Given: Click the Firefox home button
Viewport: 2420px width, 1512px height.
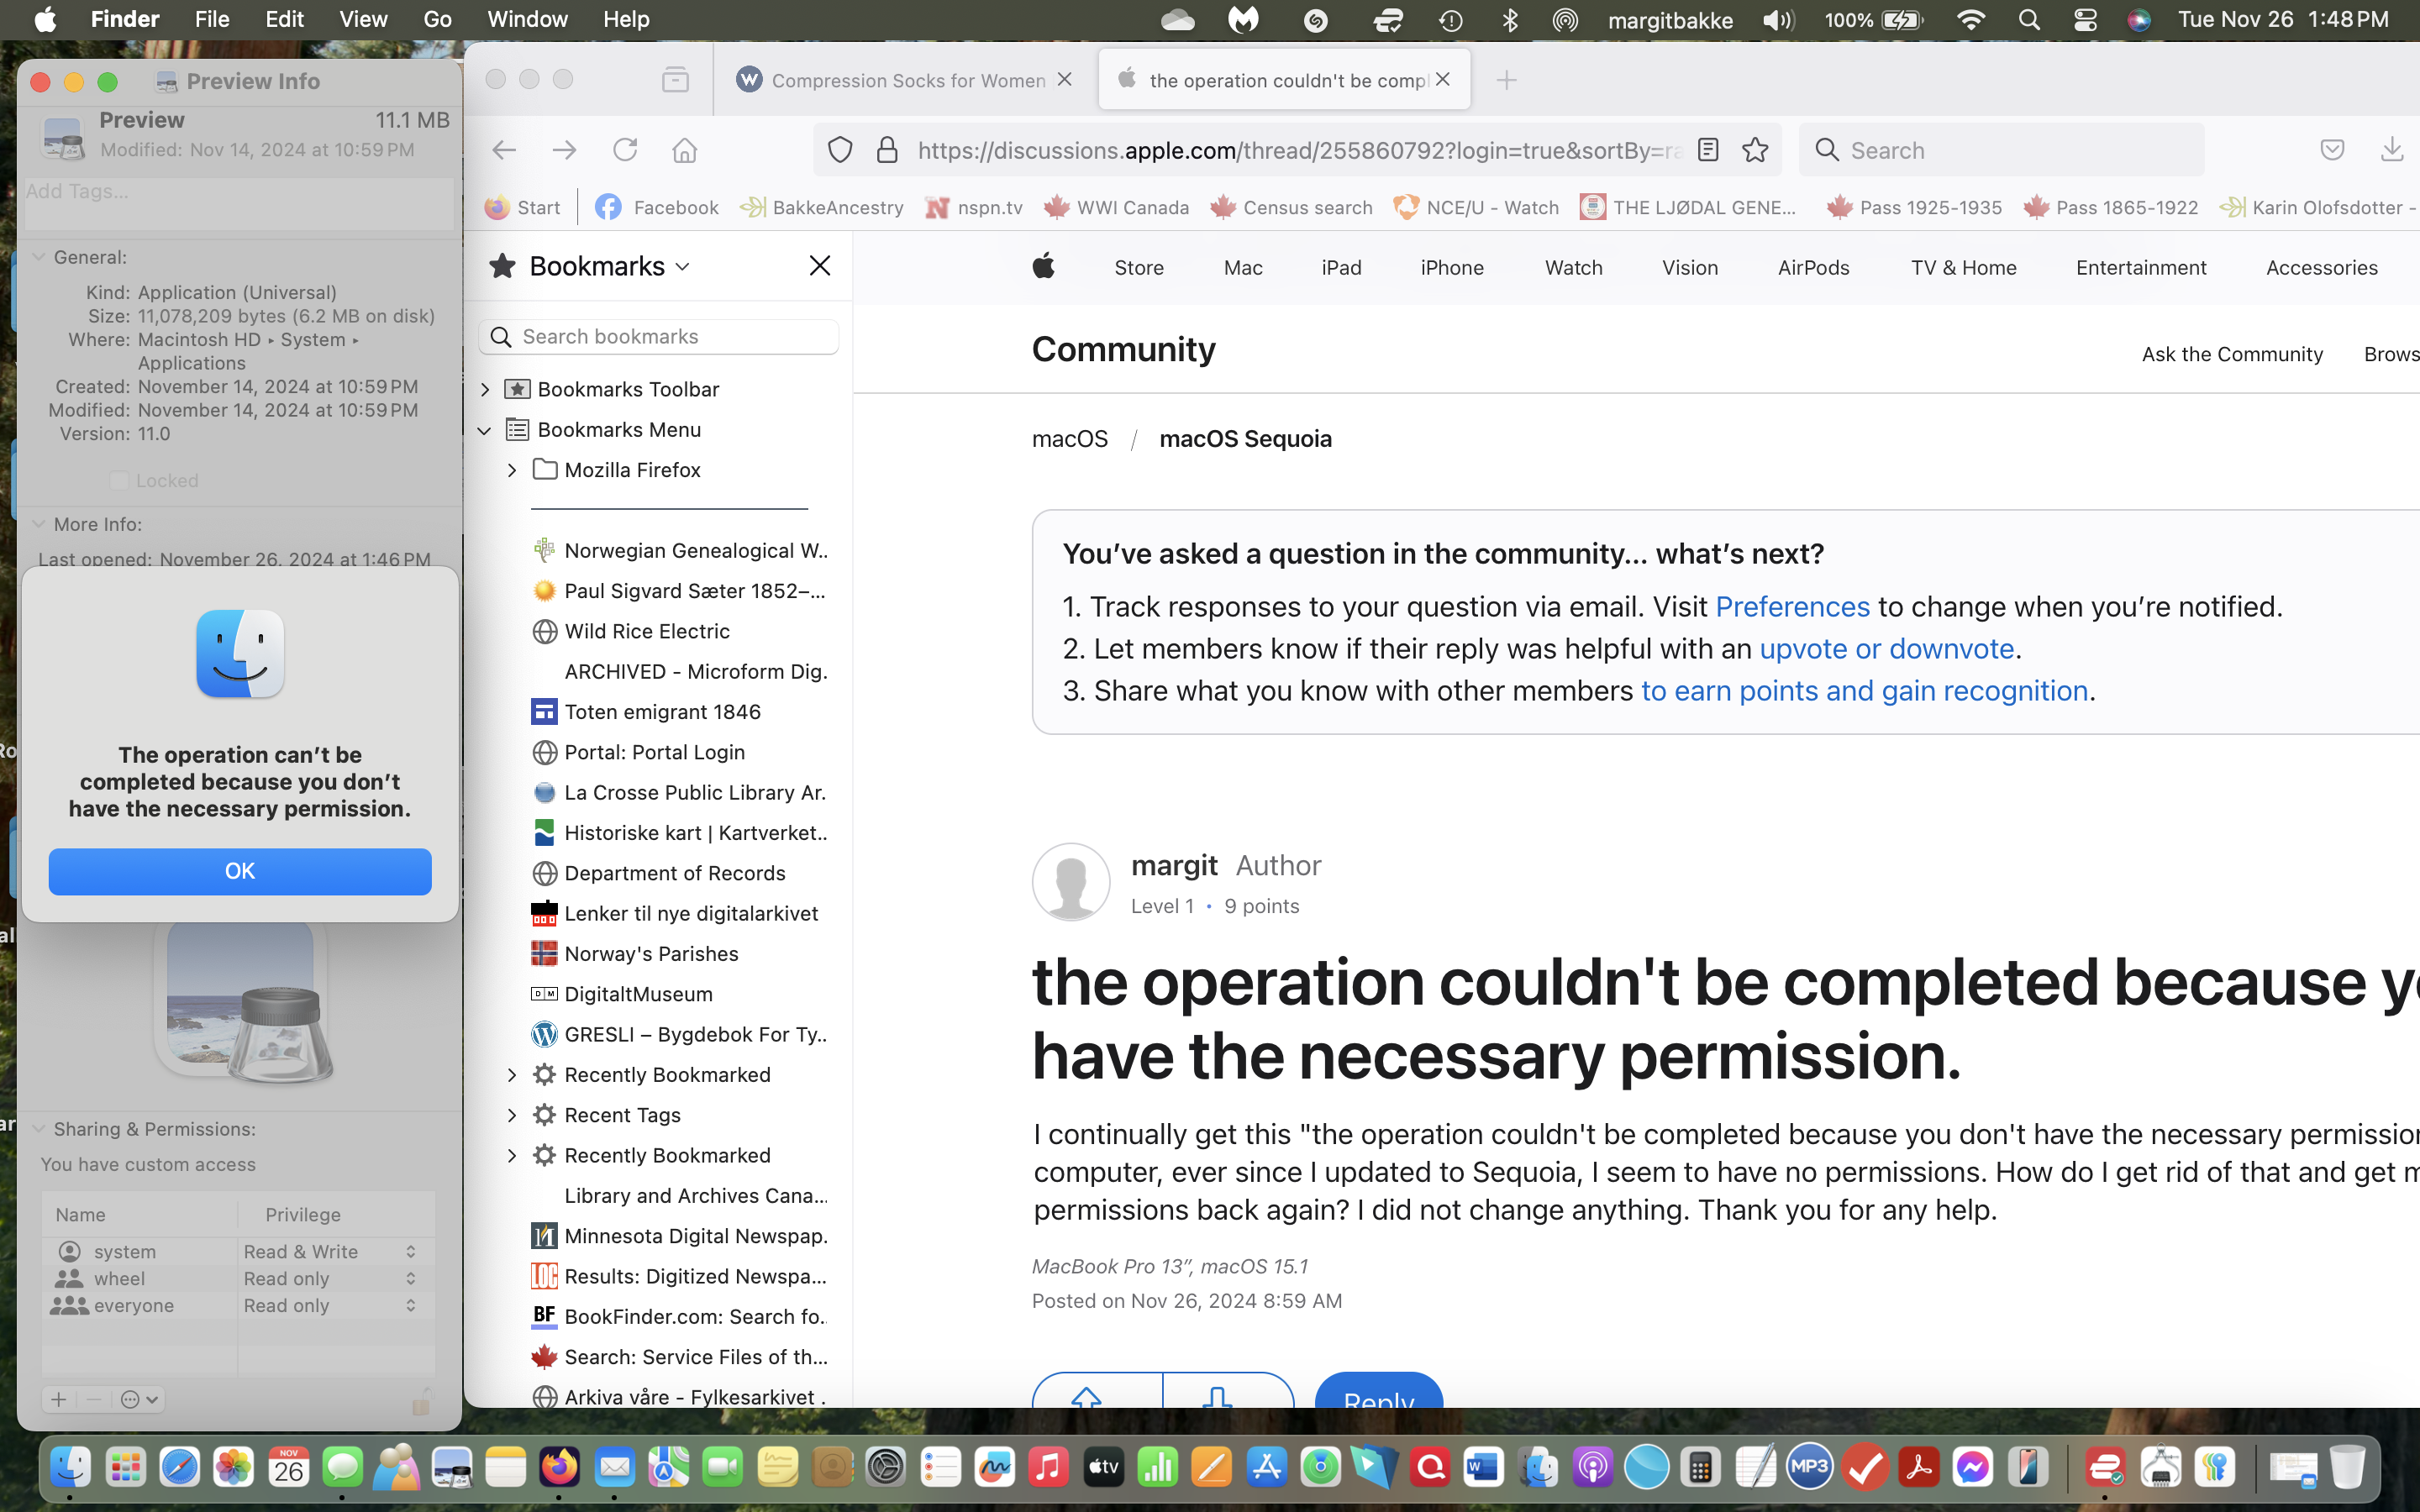Looking at the screenshot, I should [x=685, y=149].
